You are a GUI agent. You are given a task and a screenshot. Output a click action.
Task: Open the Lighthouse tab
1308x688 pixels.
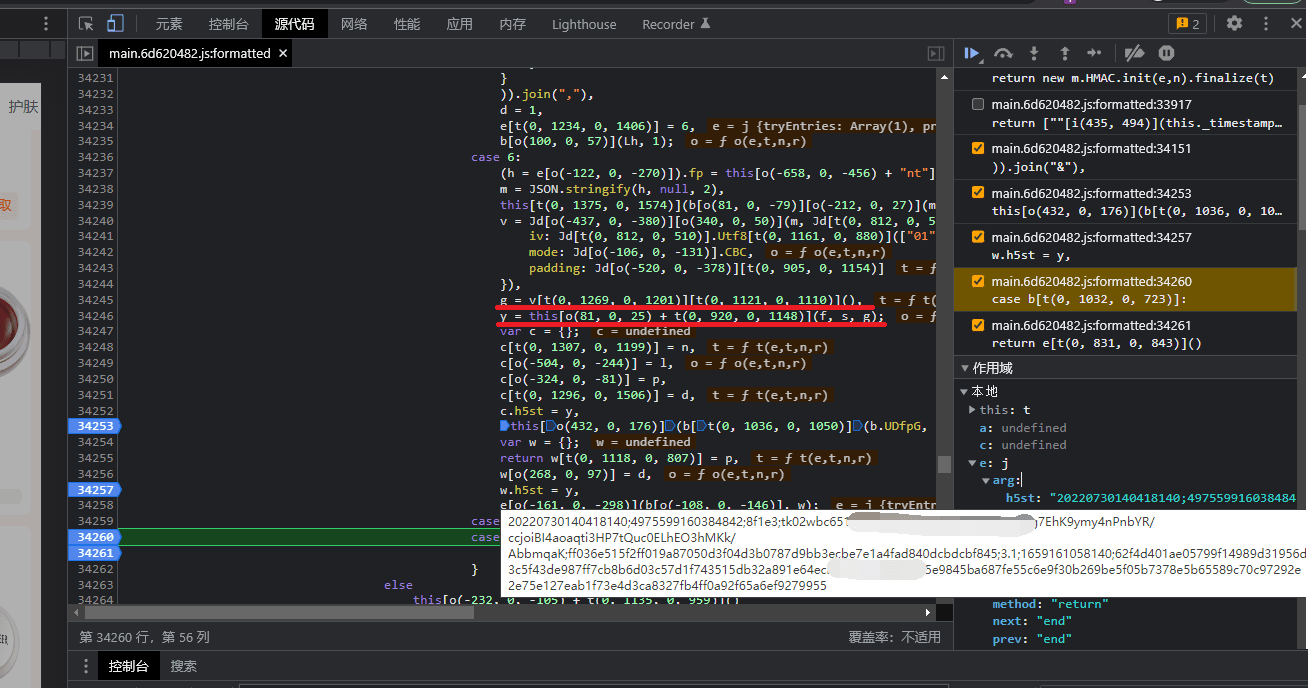pos(584,24)
